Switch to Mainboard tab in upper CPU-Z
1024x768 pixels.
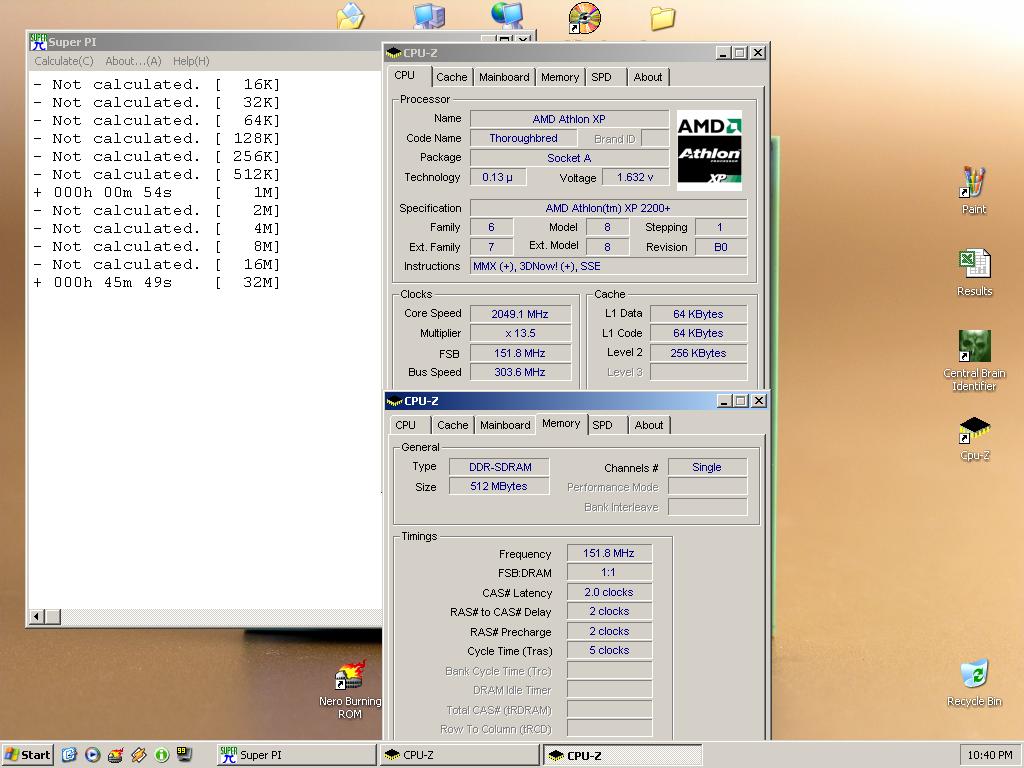pos(504,77)
